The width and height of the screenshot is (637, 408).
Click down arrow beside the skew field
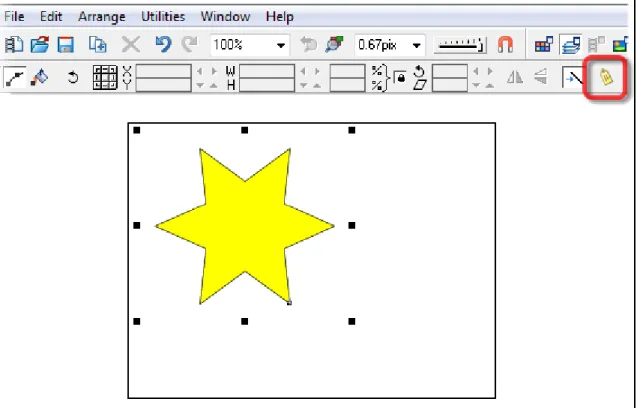(476, 85)
